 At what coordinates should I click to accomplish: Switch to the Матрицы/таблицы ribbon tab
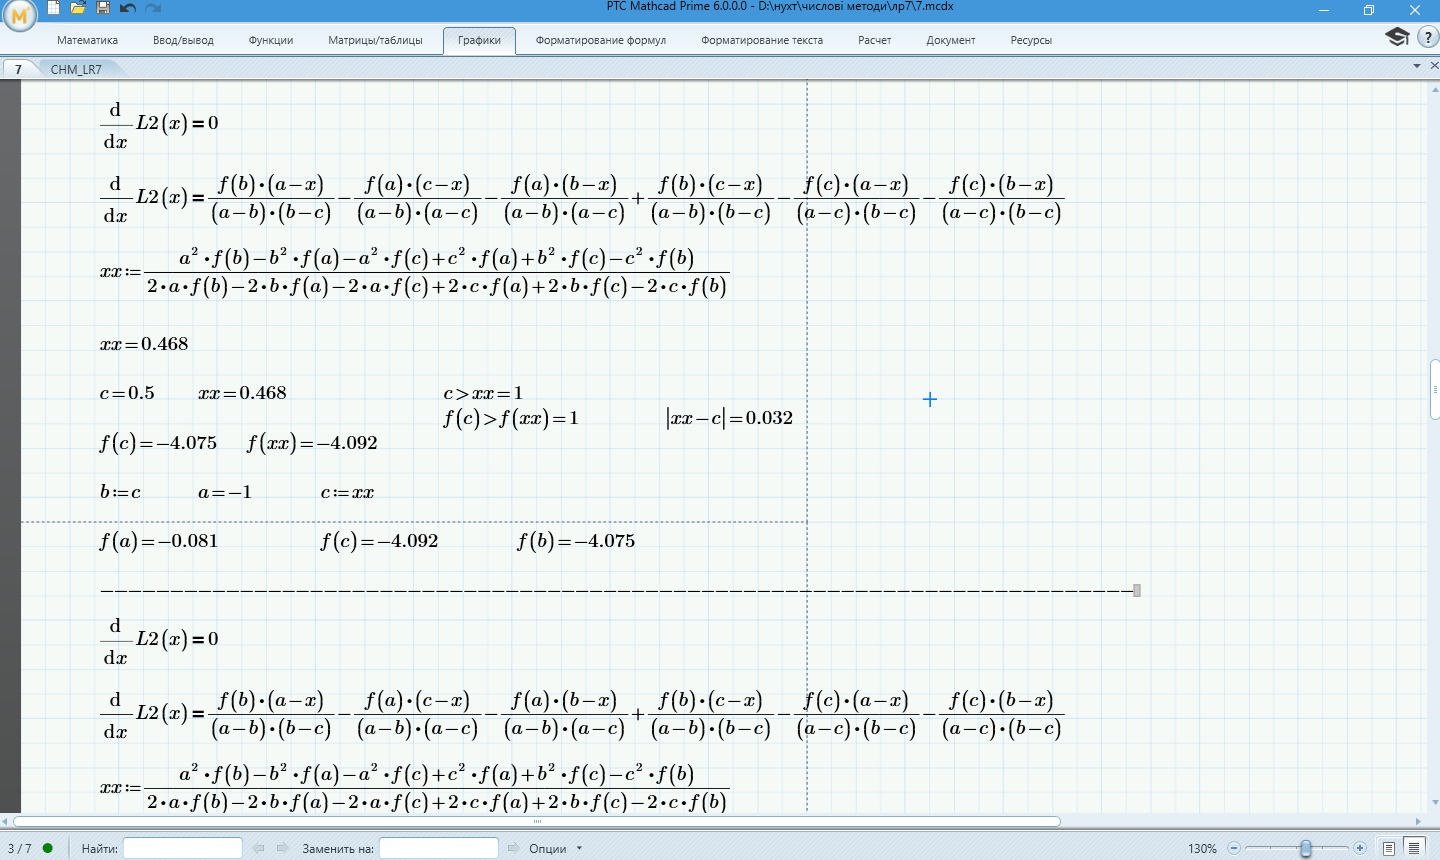(x=375, y=40)
